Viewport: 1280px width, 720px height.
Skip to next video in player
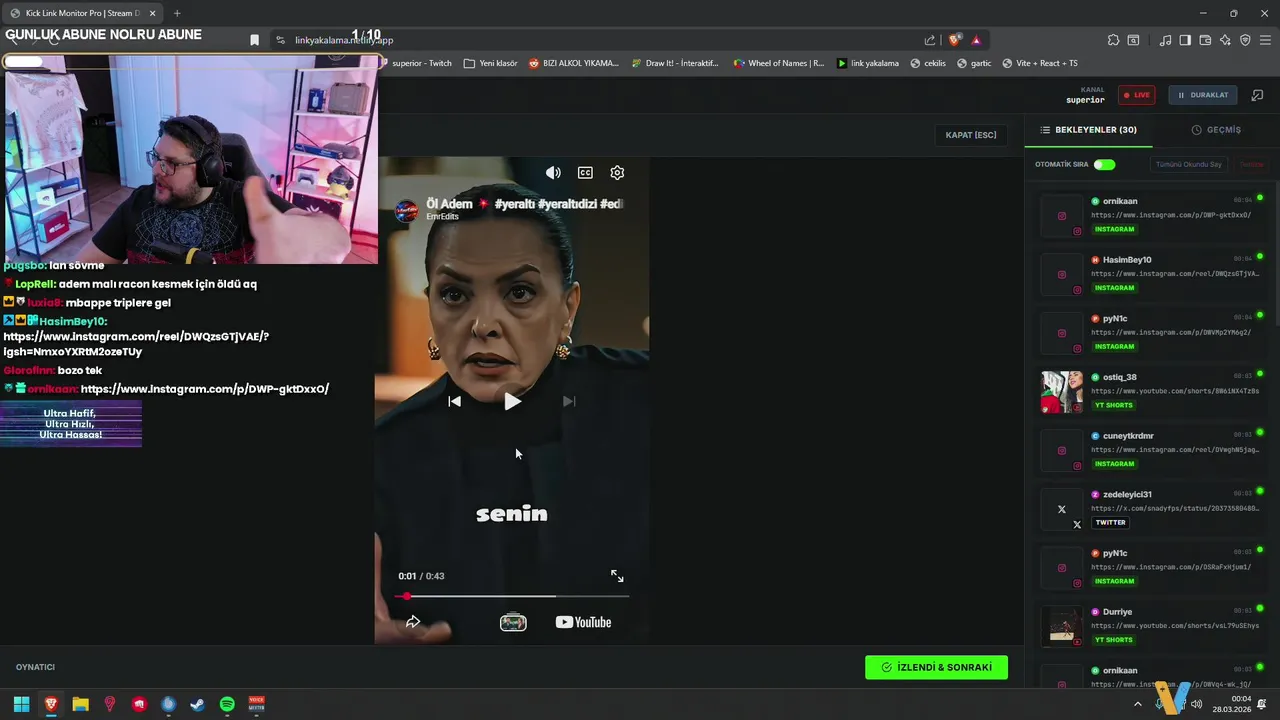(x=569, y=401)
